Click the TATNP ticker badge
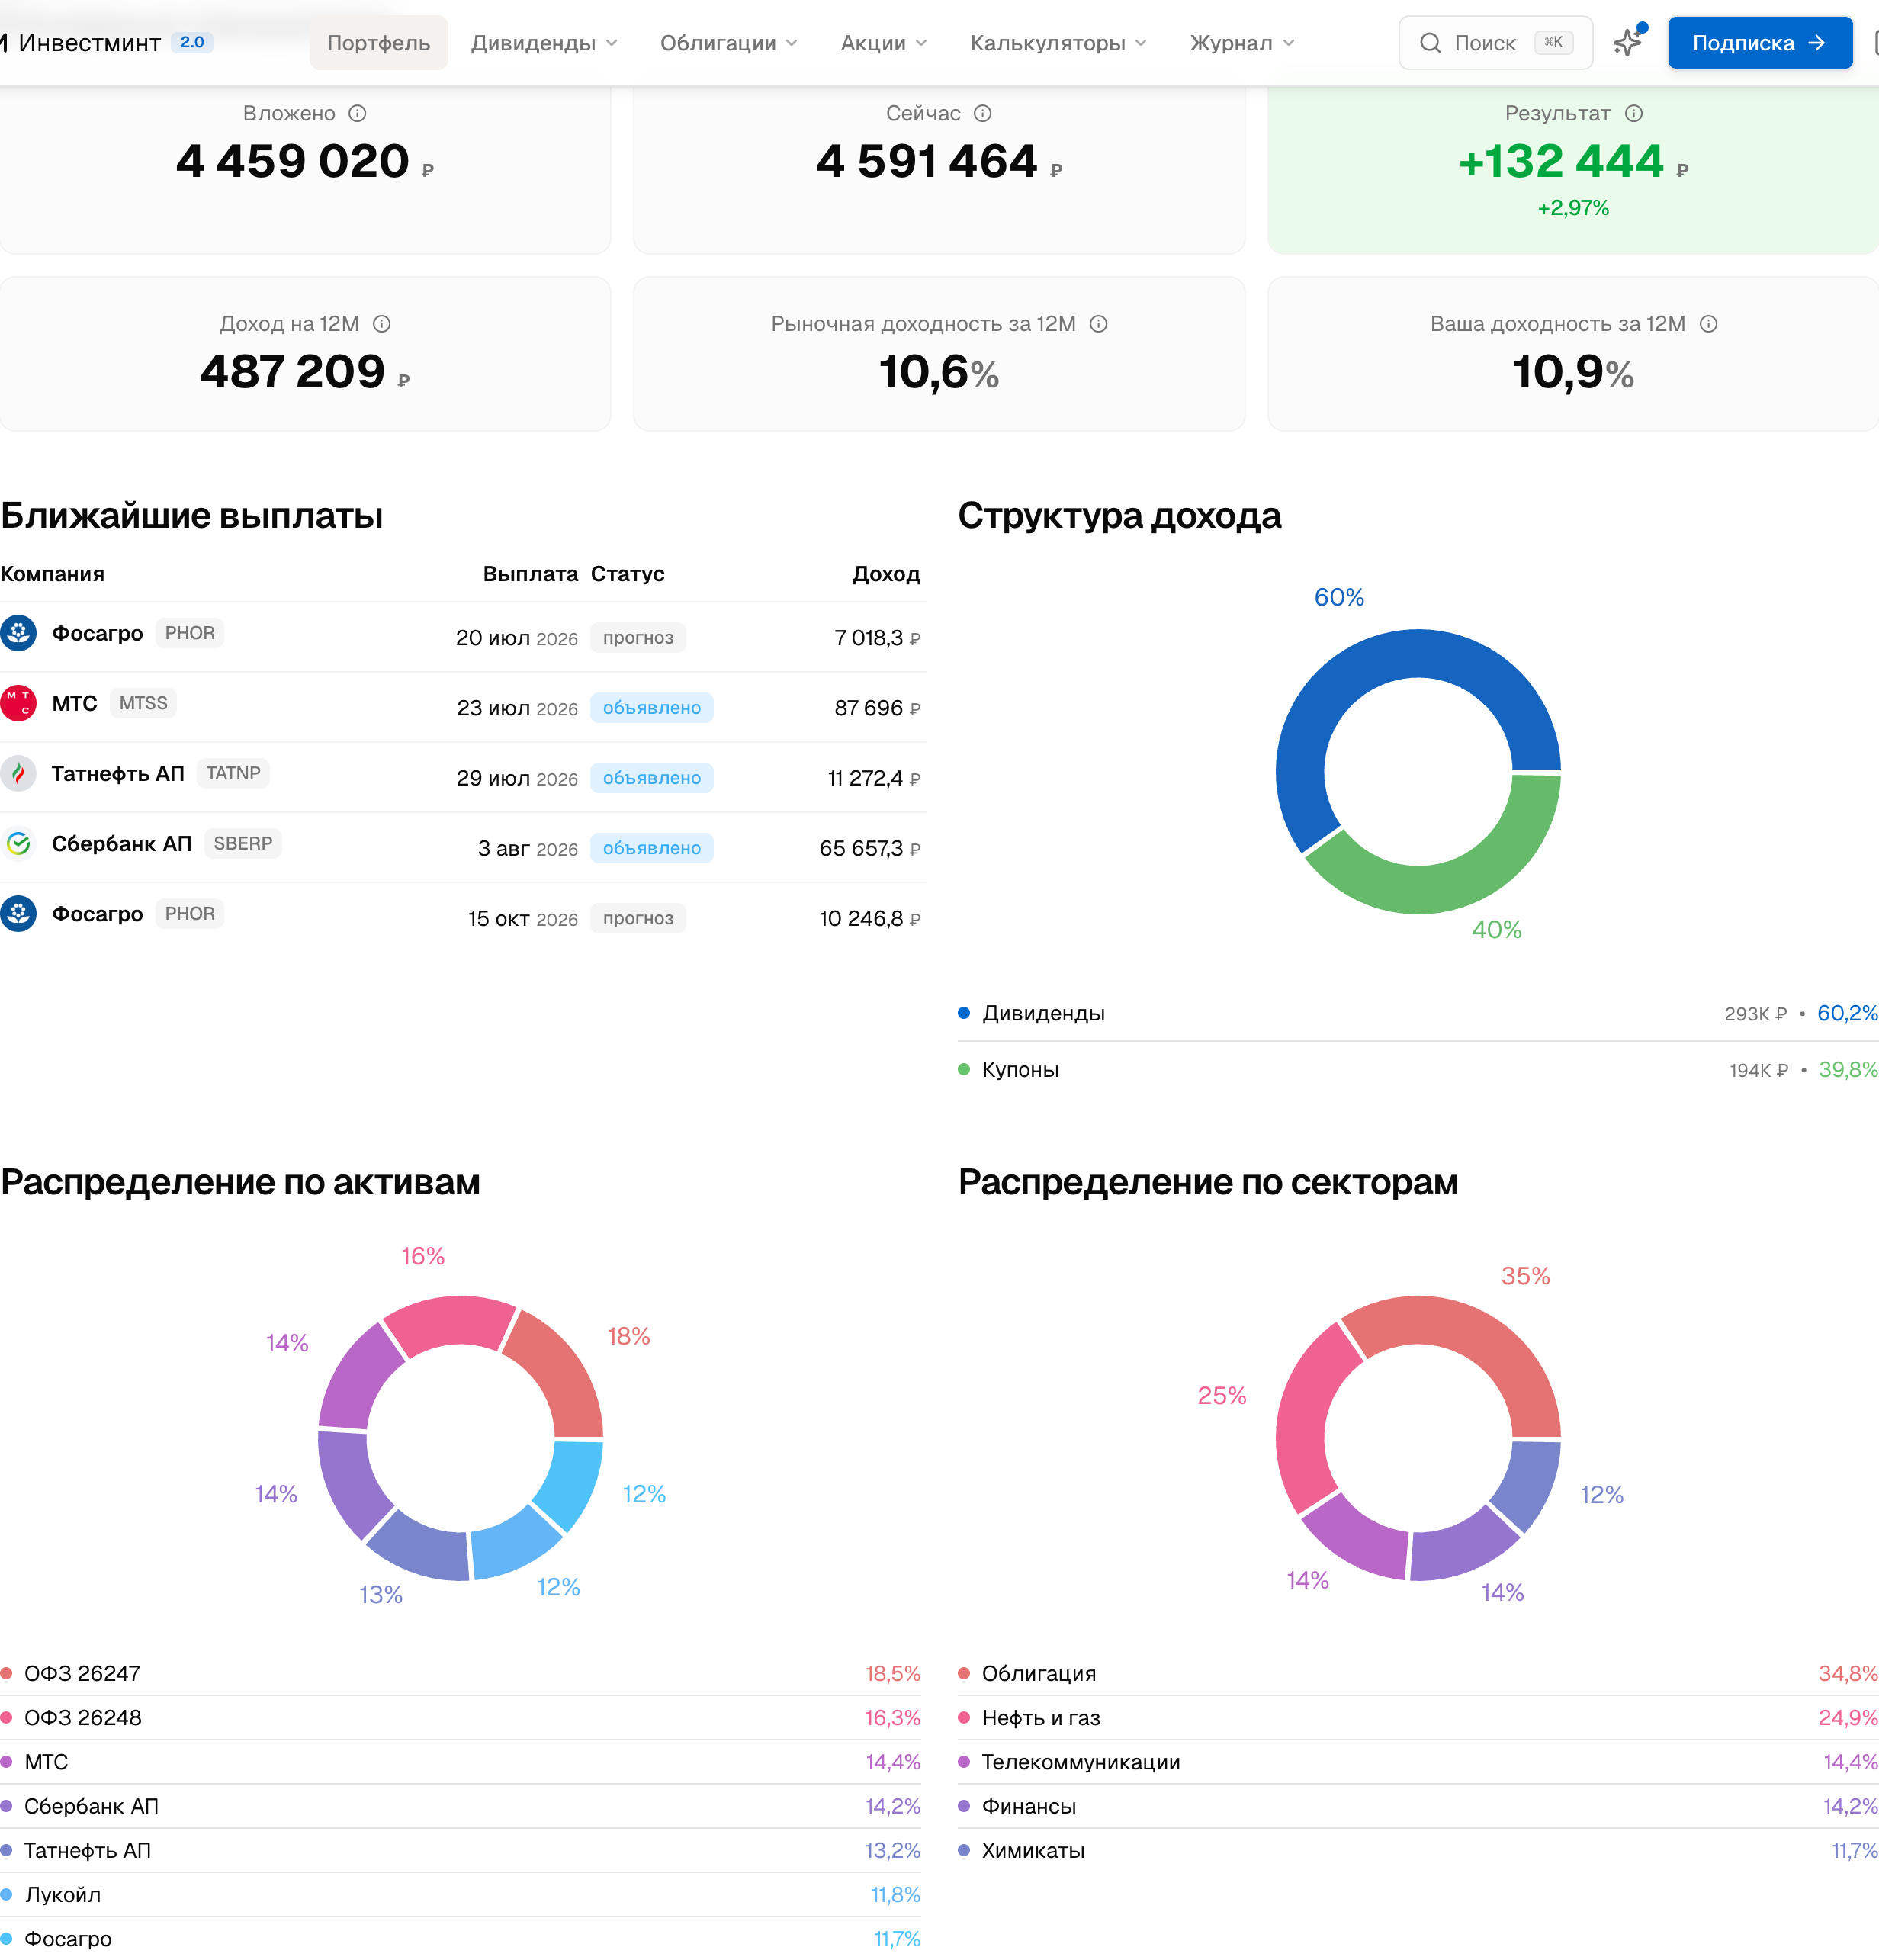This screenshot has height=1960, width=1879. tap(233, 773)
